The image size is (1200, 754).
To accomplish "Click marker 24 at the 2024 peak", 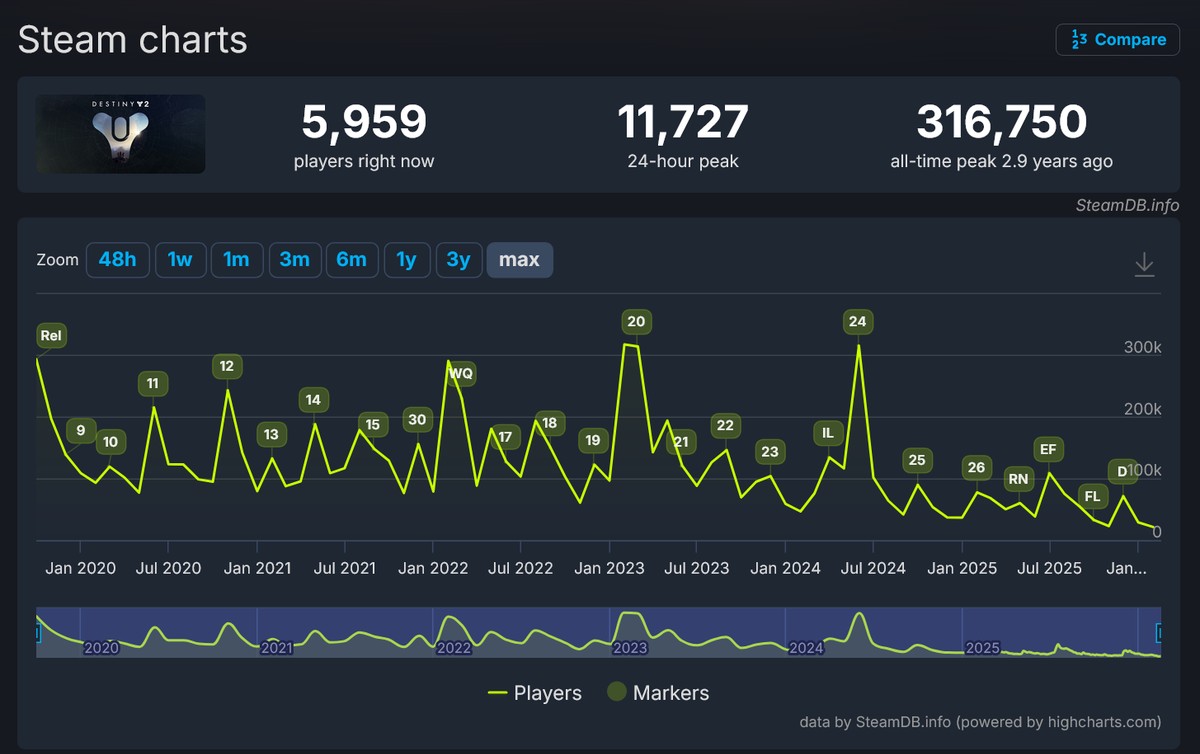I will (857, 322).
